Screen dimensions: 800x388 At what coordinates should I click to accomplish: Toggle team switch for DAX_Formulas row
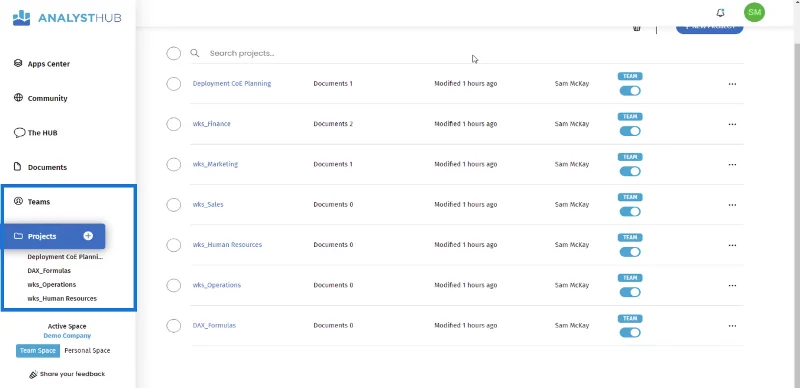click(630, 333)
